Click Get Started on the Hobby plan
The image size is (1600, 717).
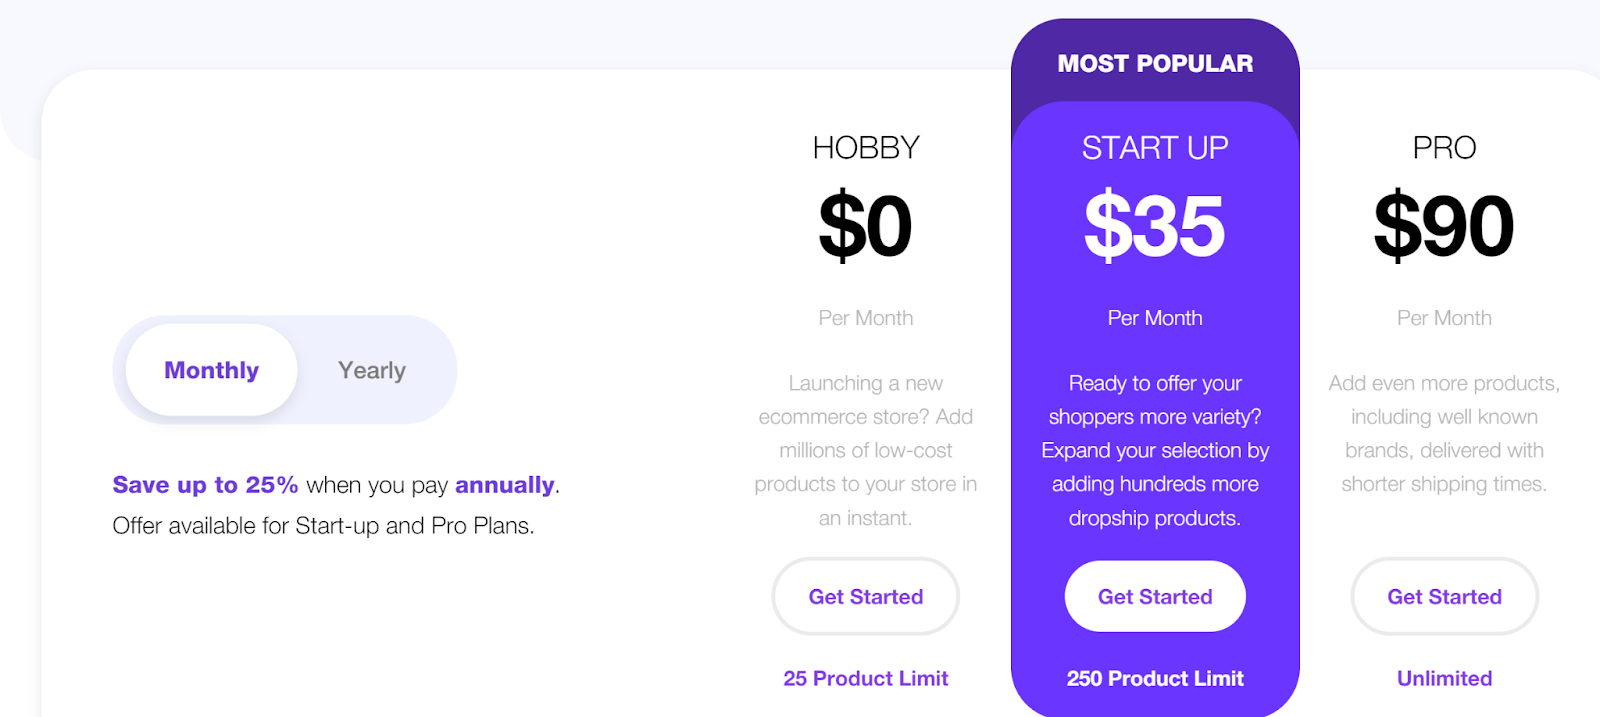point(864,596)
